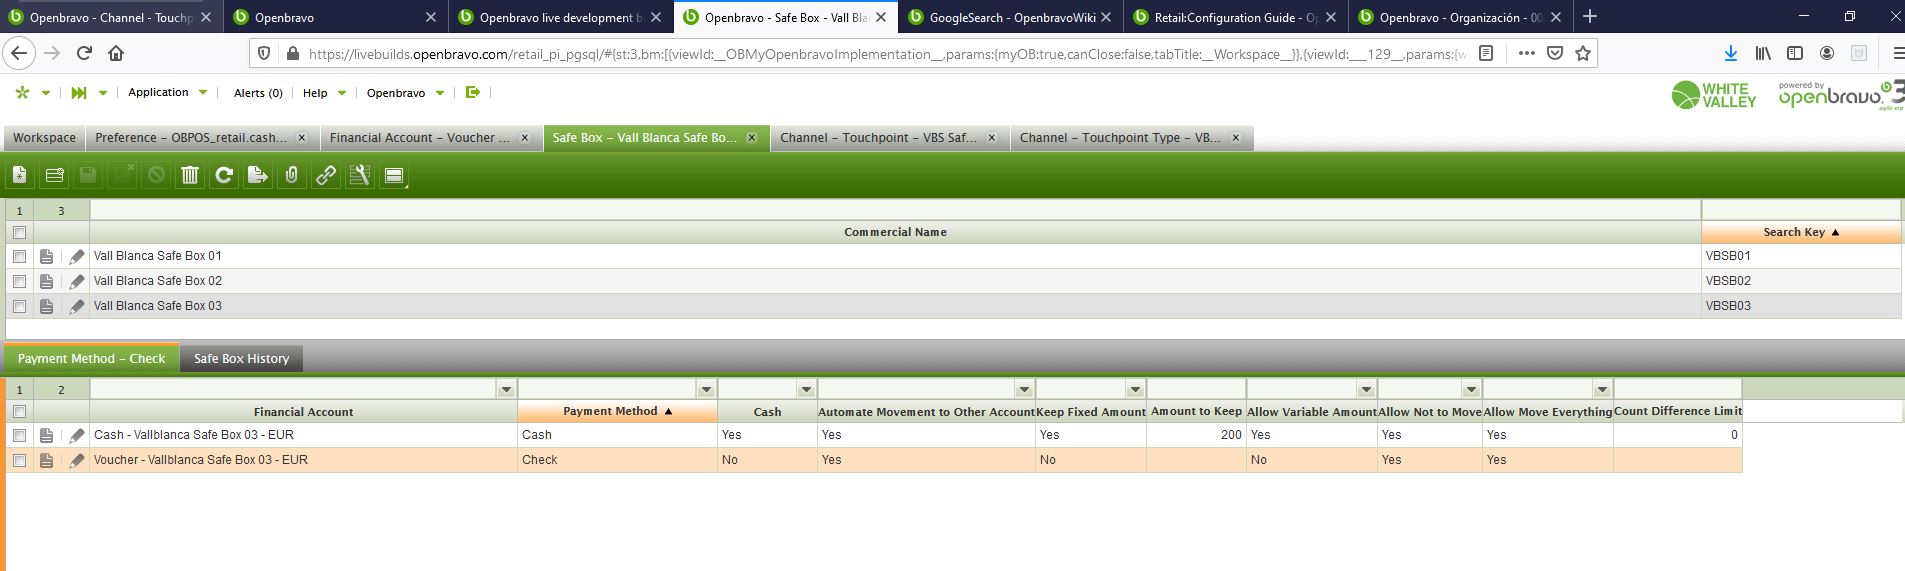Screen dimensions: 1905x571
Task: Click the Attachments paperclip icon
Action: (292, 175)
